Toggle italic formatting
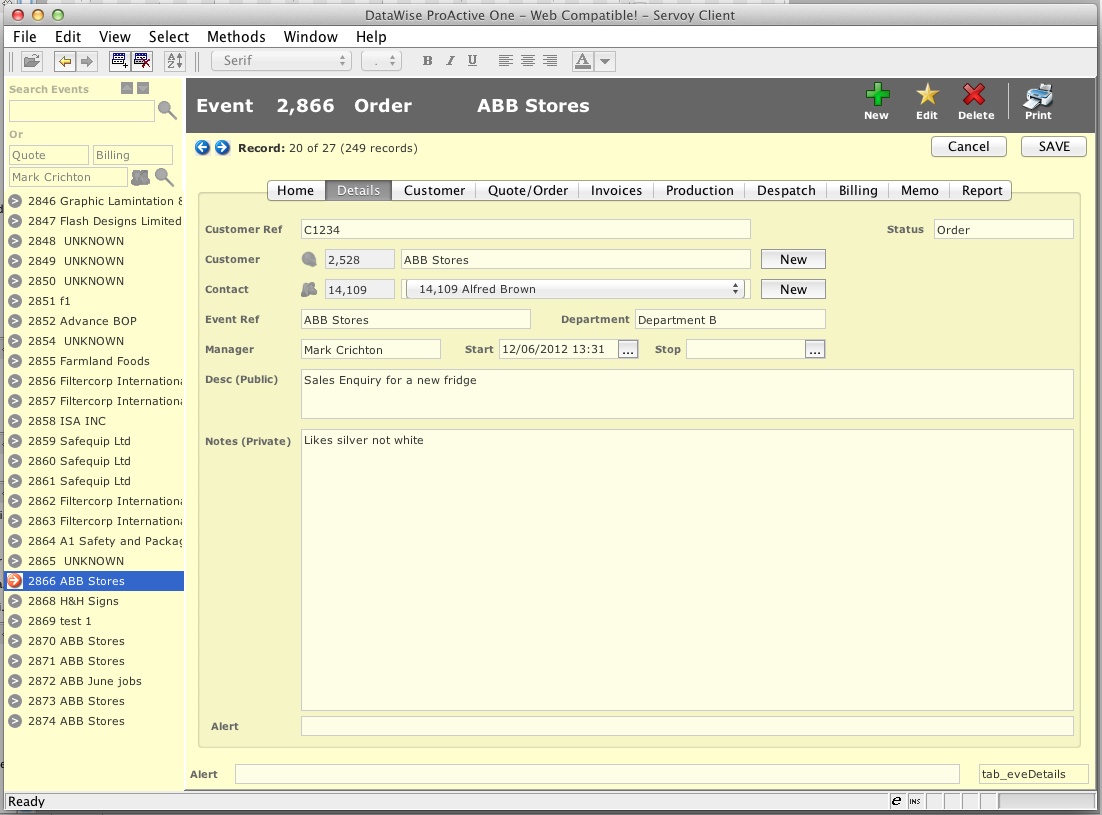 [450, 61]
